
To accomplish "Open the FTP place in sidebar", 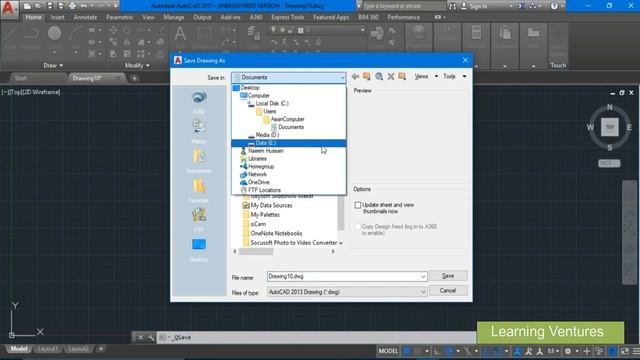I will [199, 220].
